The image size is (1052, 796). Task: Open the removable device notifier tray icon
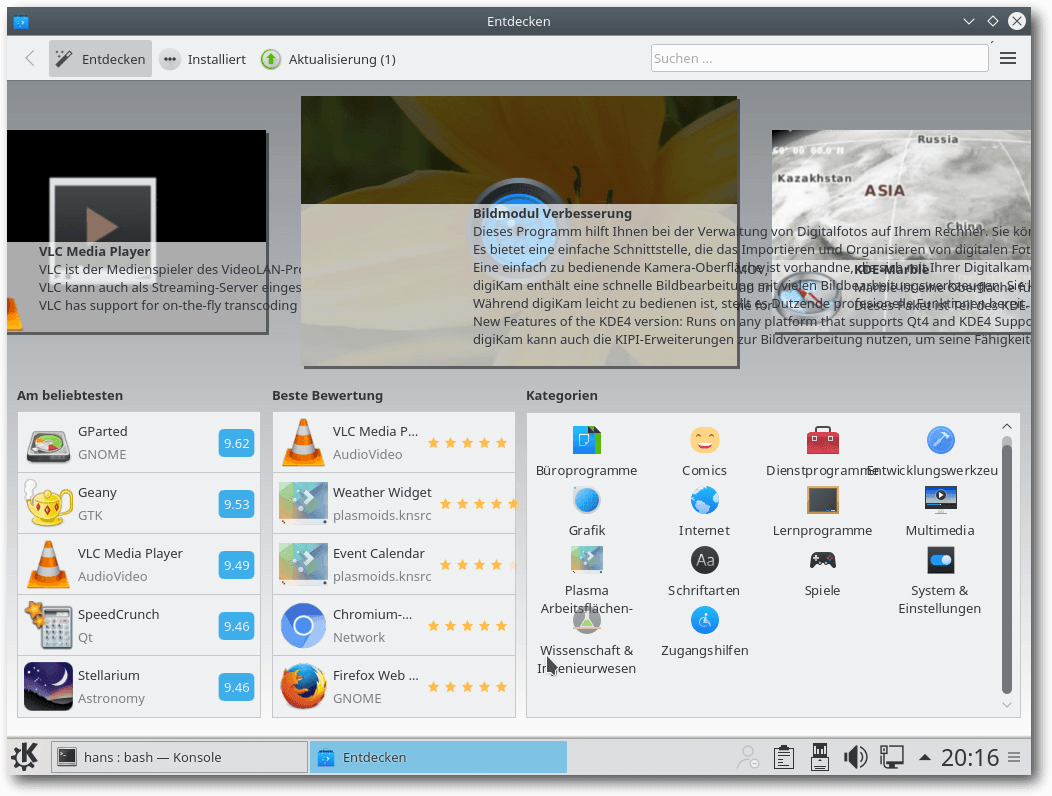pyautogui.click(x=819, y=758)
